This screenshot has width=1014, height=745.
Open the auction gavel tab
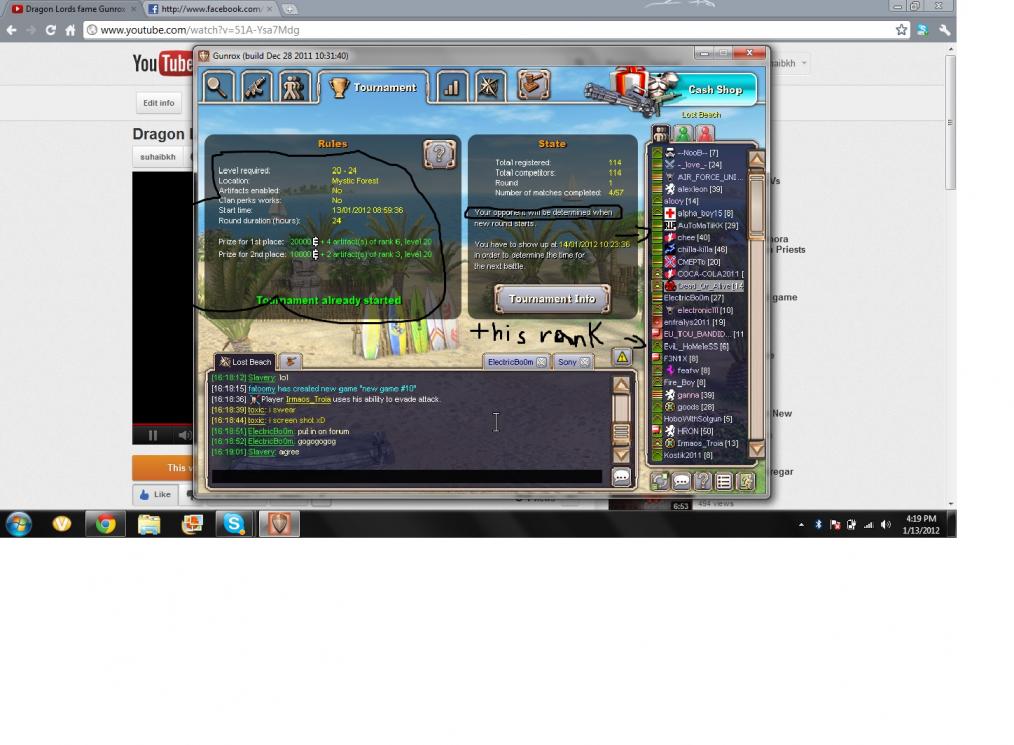(x=532, y=86)
